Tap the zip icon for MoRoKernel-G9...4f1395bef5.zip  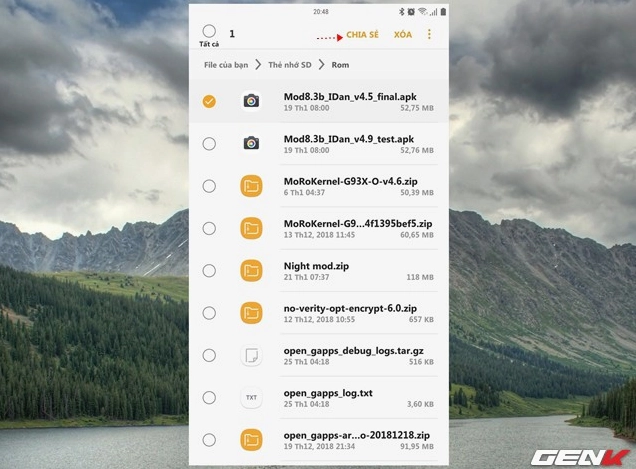pyautogui.click(x=251, y=228)
